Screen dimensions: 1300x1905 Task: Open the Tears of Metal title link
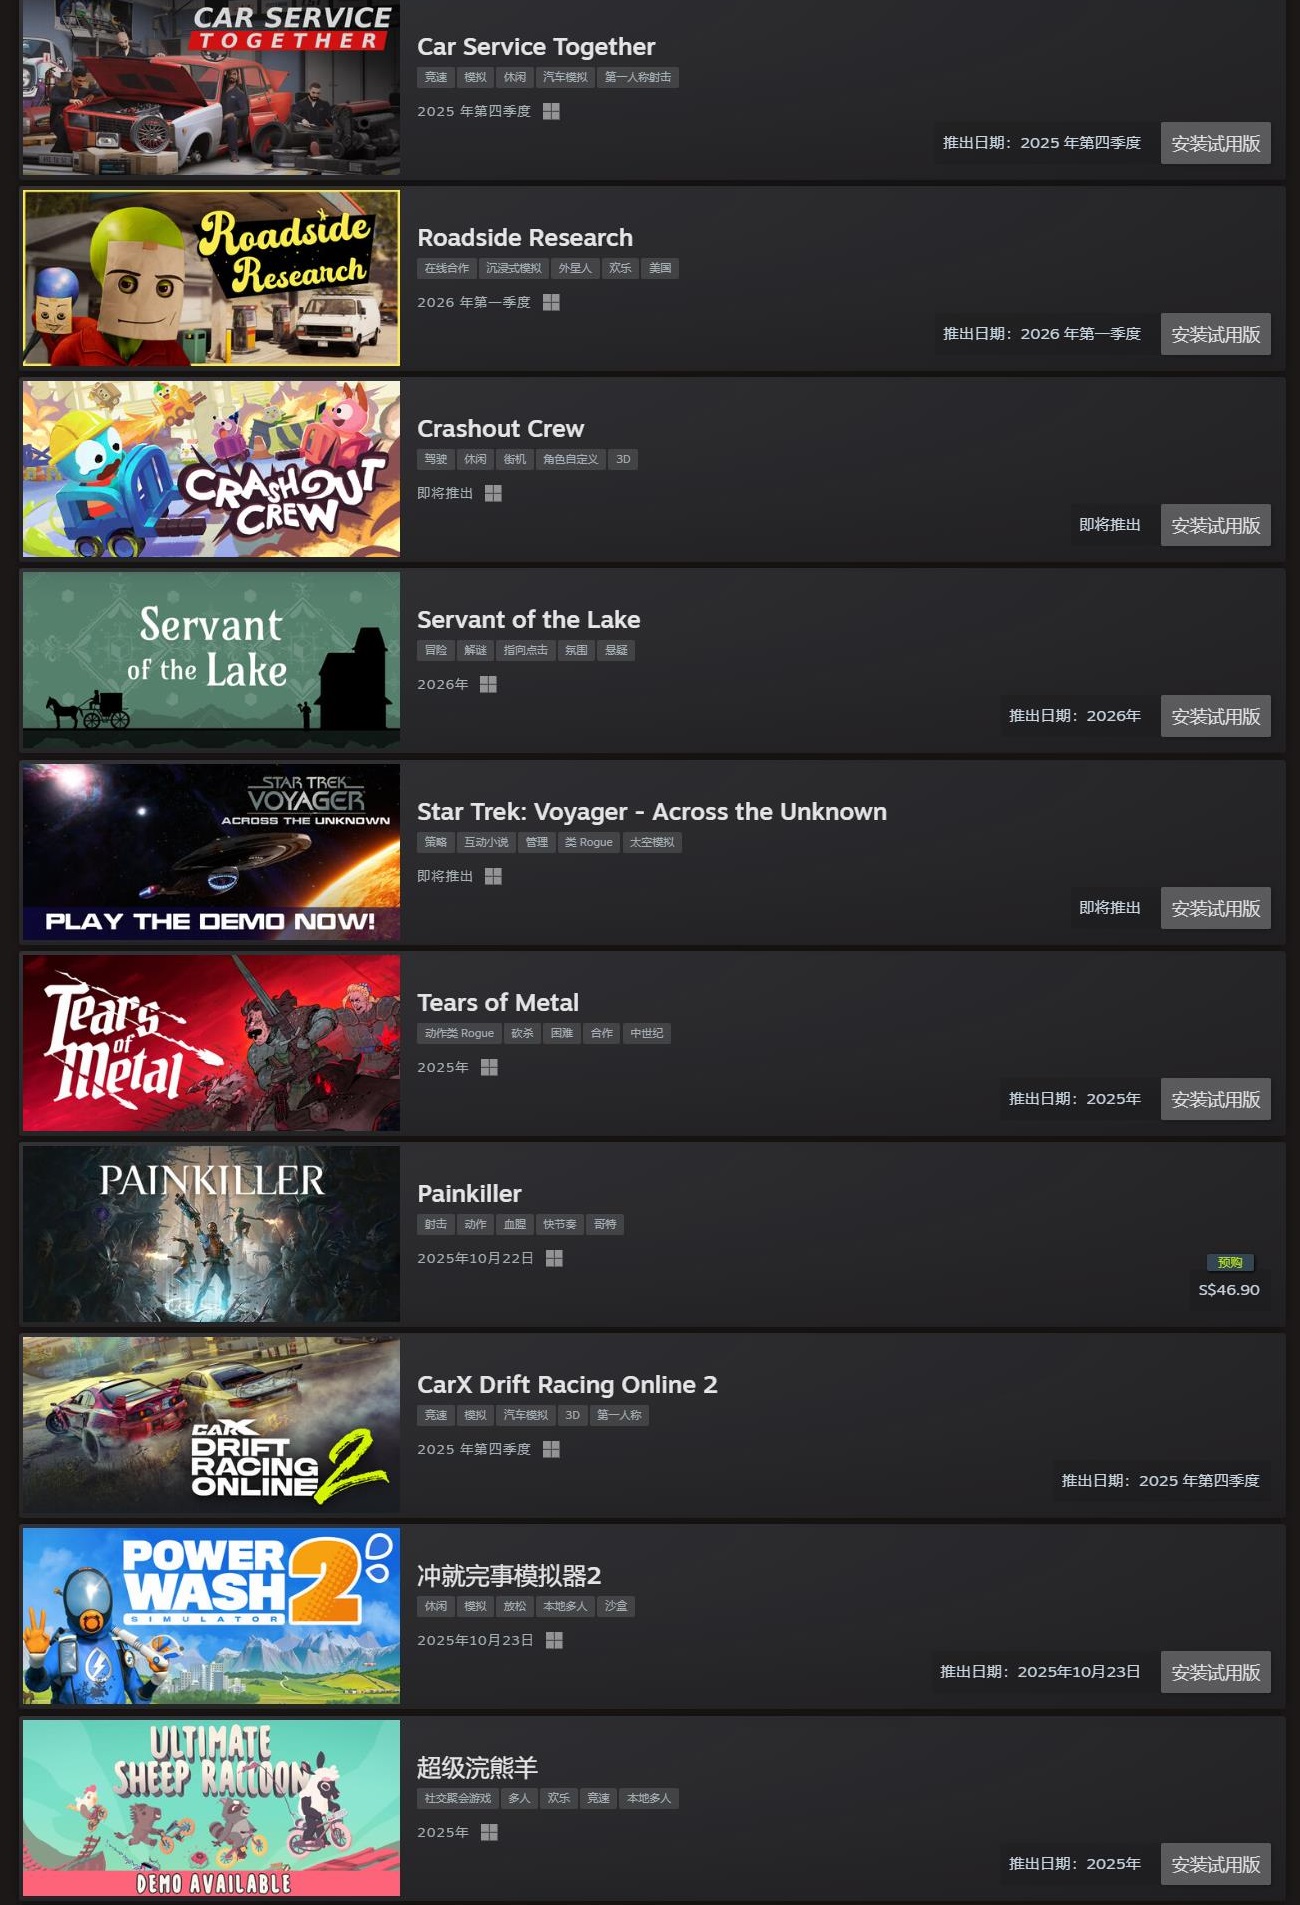click(x=498, y=1002)
